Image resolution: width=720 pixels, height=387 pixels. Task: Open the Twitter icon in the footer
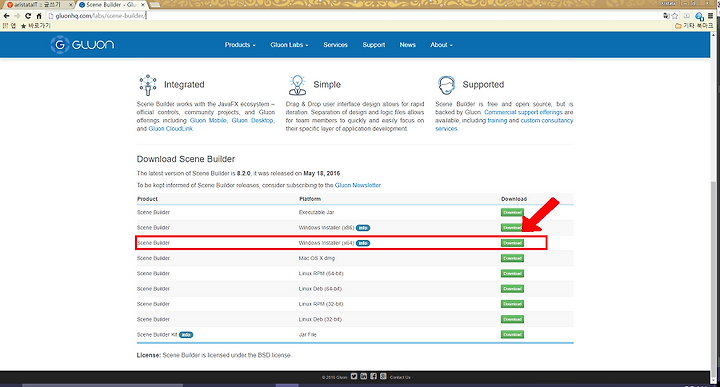tap(354, 376)
